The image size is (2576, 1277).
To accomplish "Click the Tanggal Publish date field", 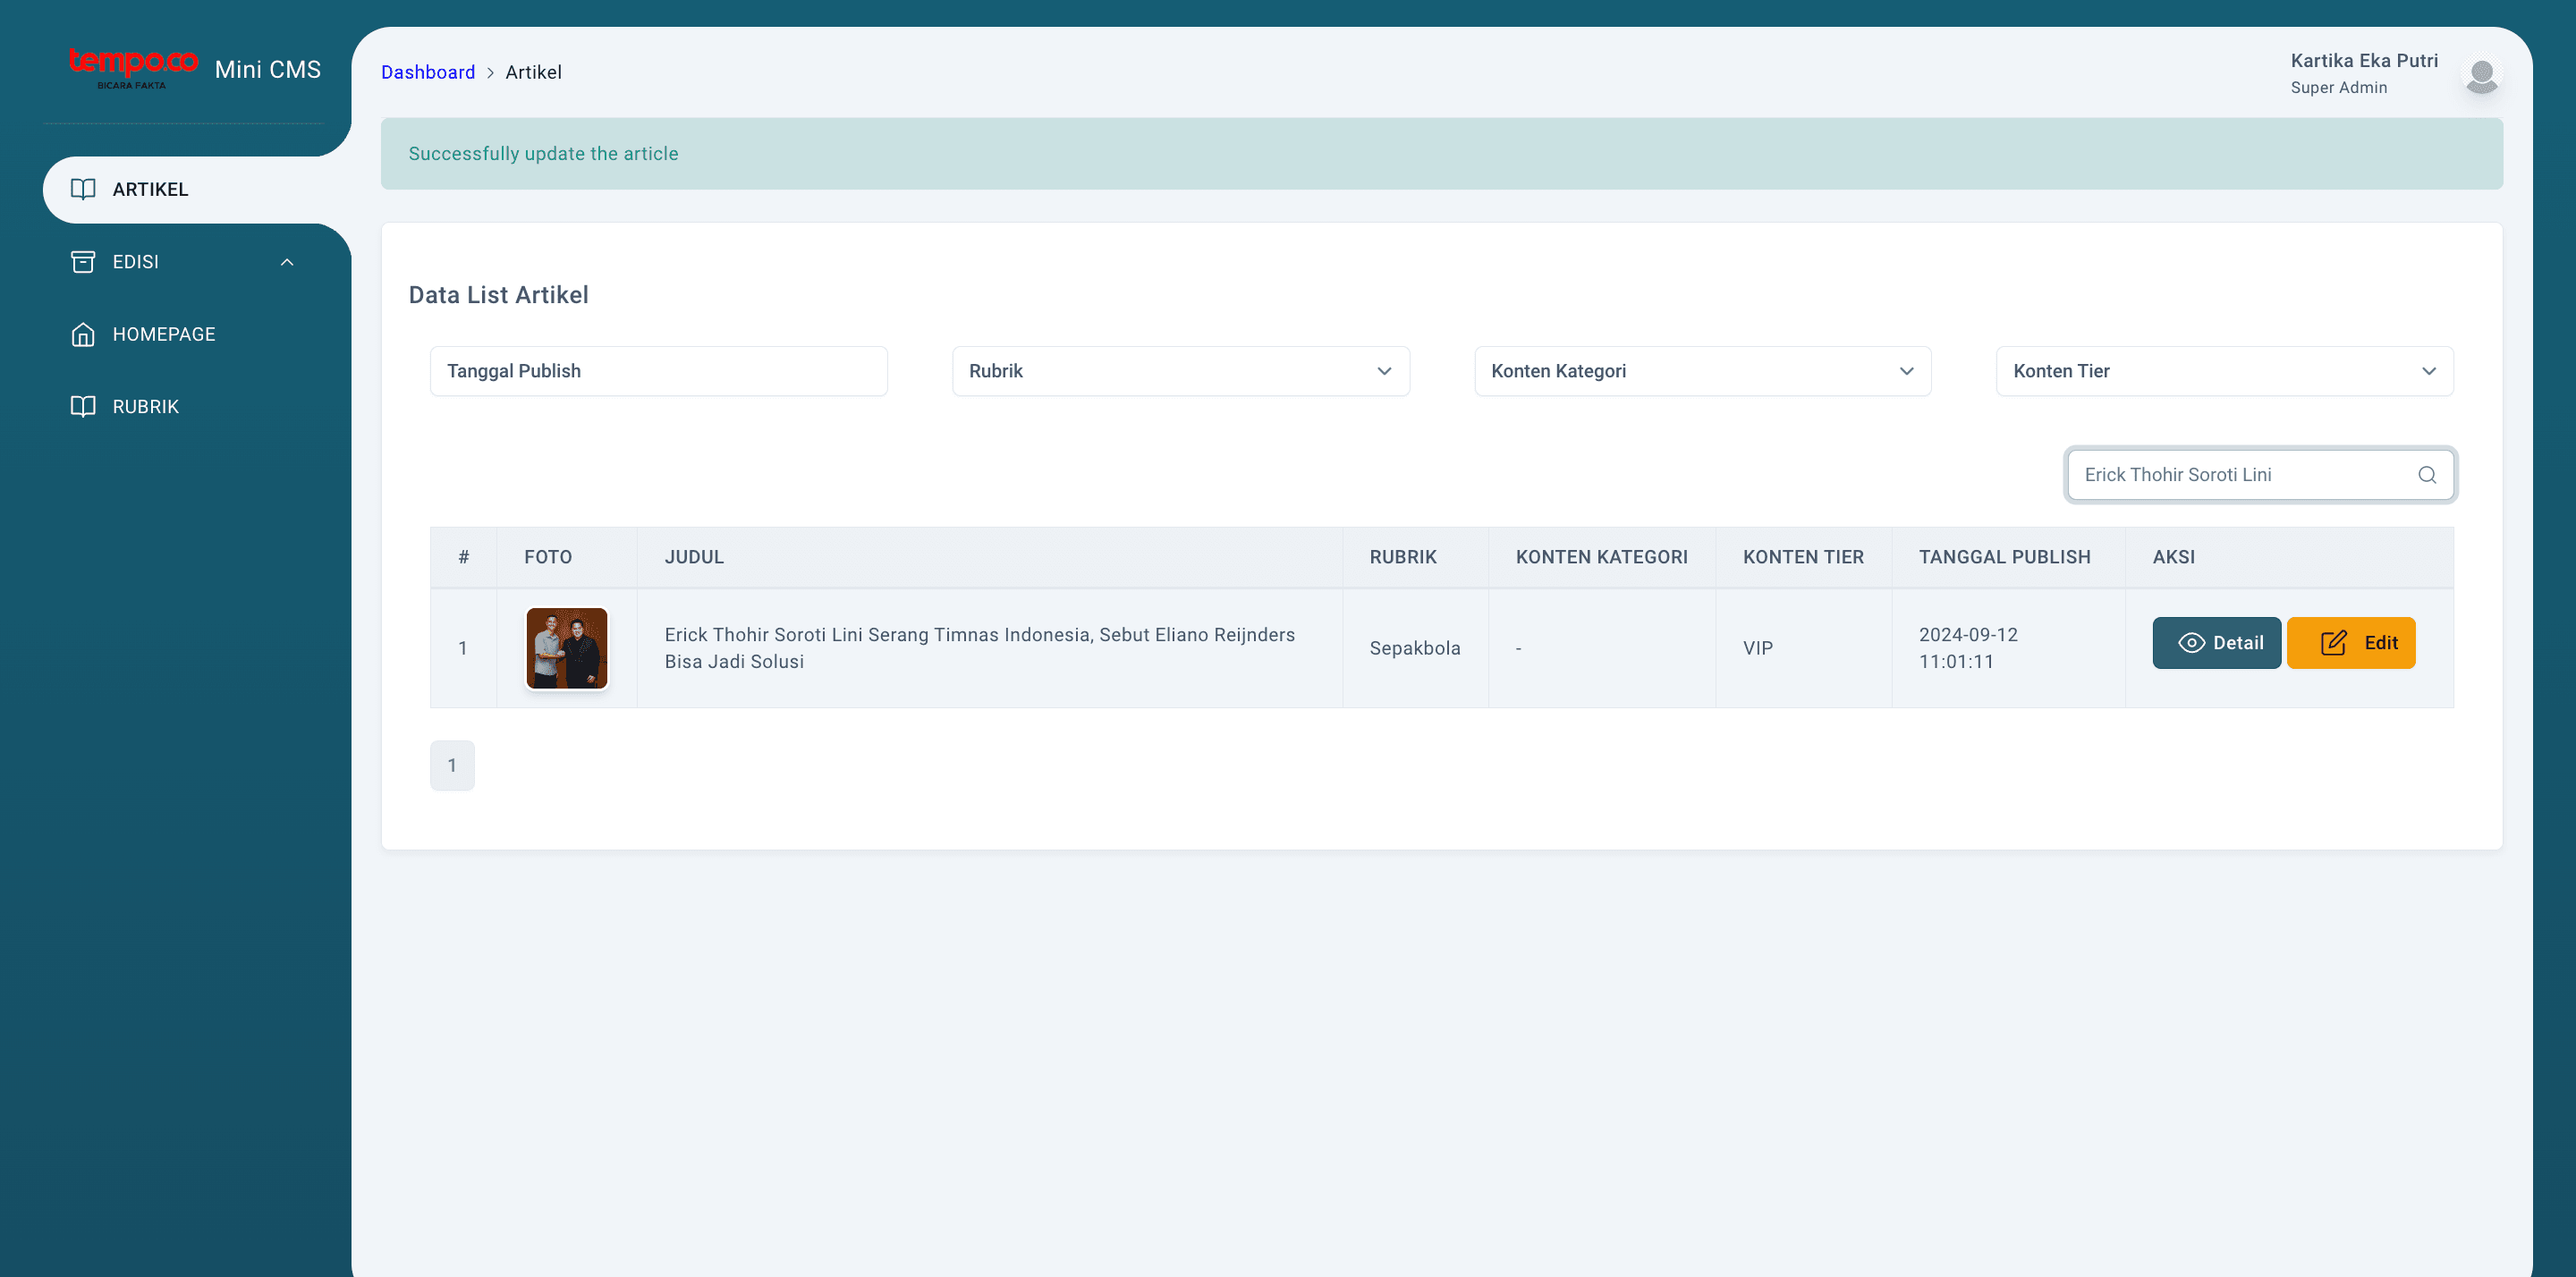I will click(658, 371).
